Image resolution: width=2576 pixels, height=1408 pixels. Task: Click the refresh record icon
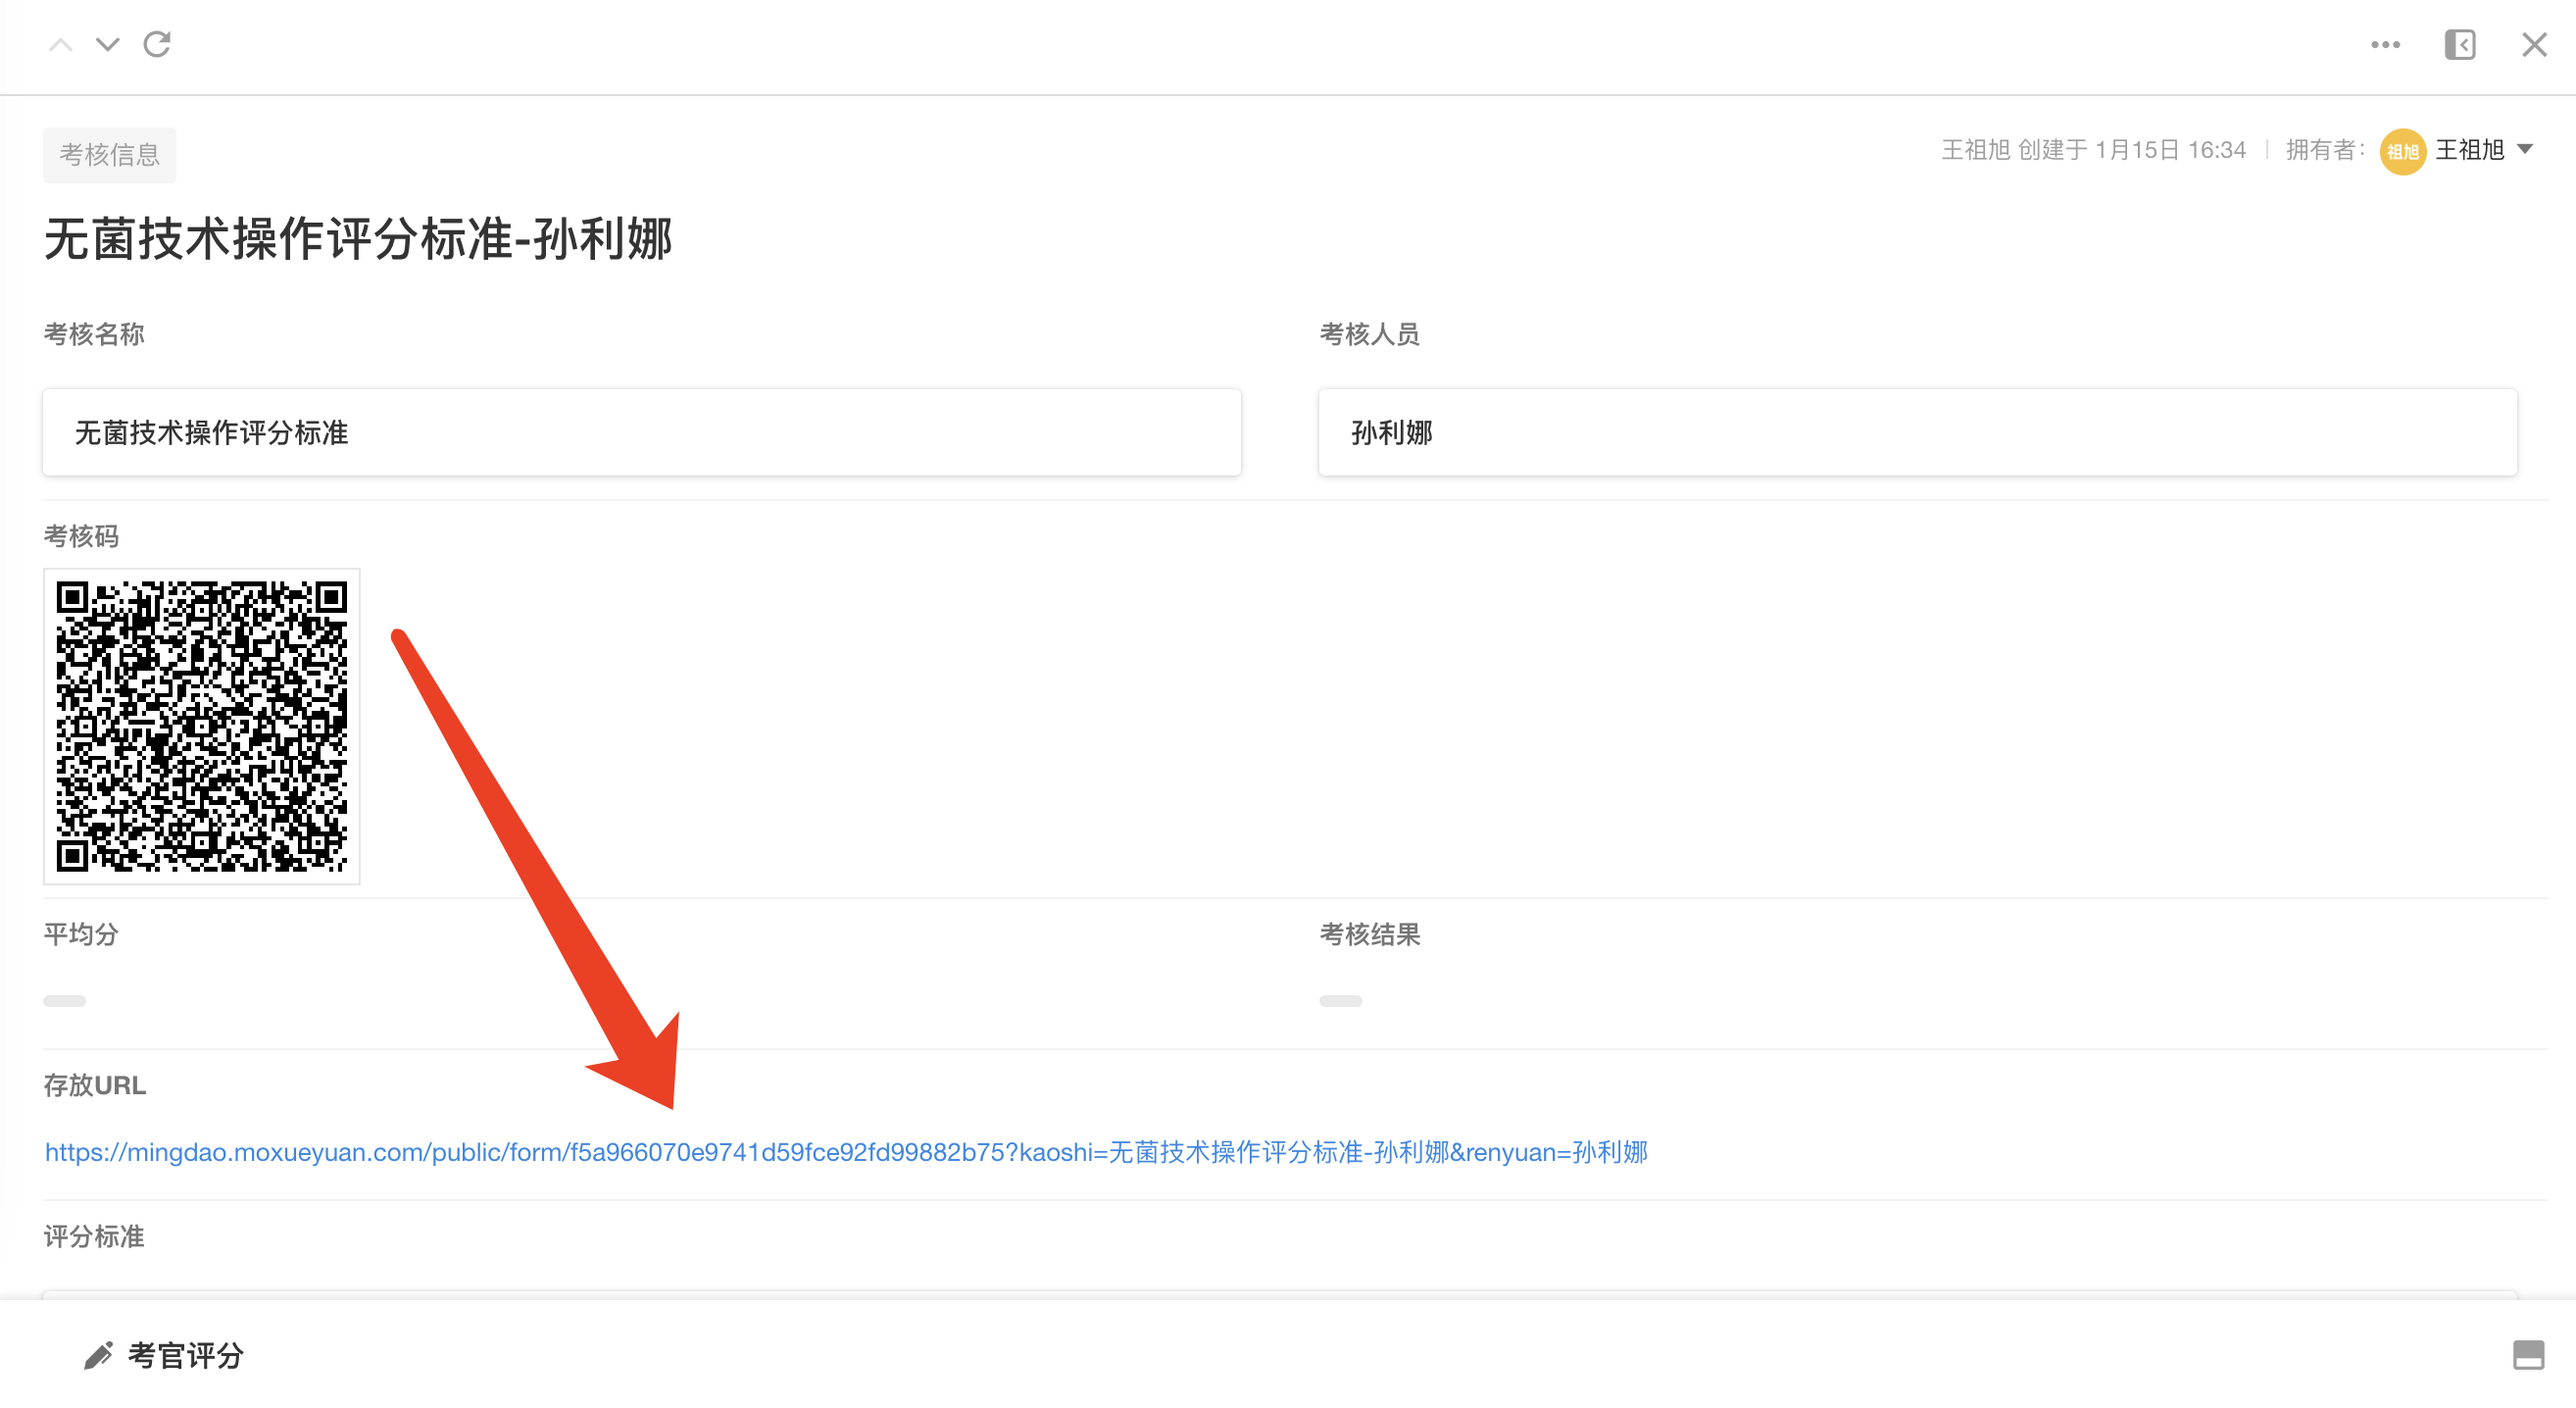[x=157, y=45]
